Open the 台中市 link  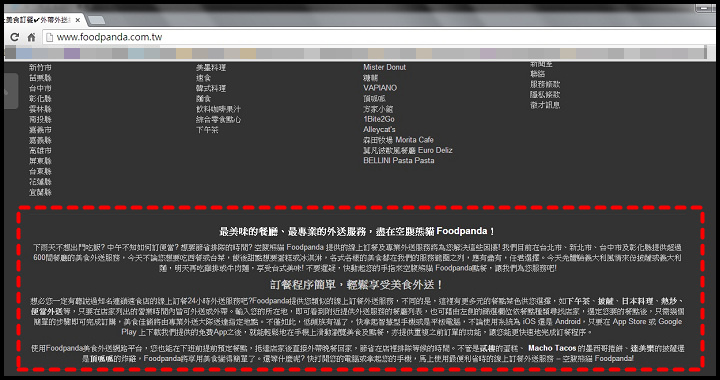click(40, 88)
